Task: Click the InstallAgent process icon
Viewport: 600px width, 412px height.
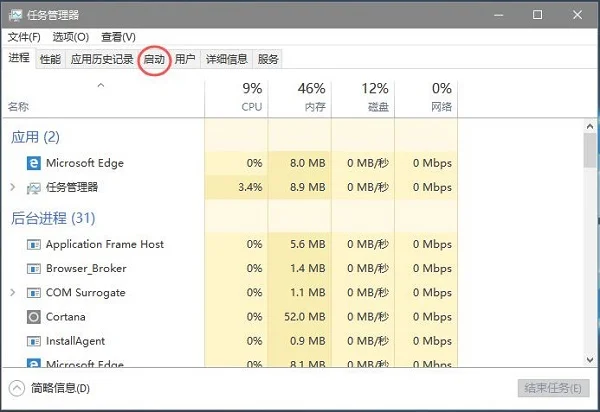Action: [34, 341]
